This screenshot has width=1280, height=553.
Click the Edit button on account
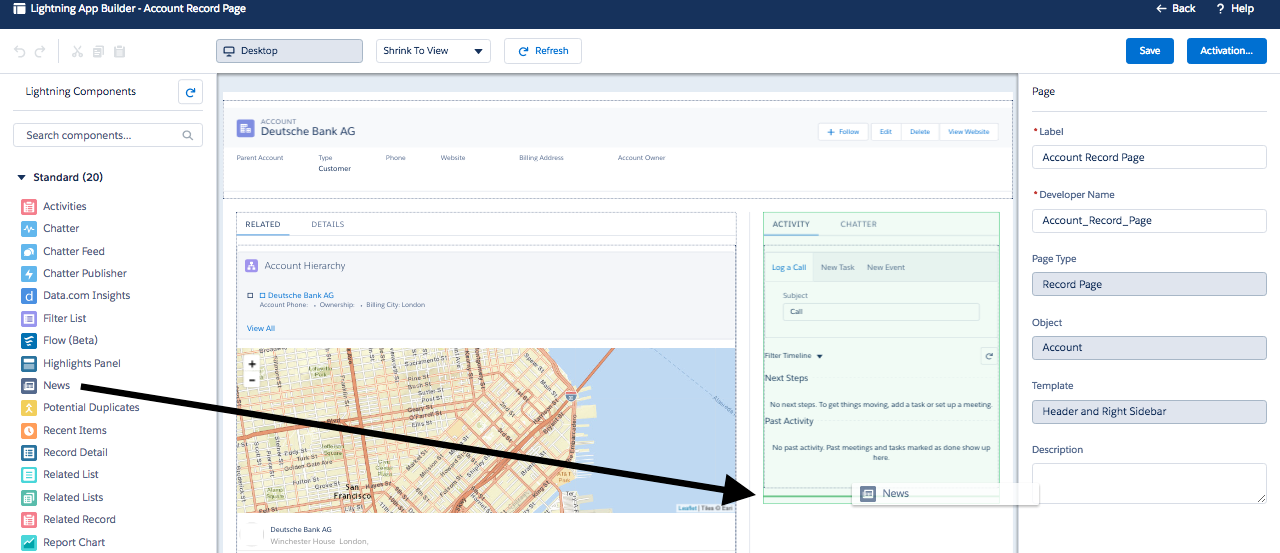click(886, 132)
